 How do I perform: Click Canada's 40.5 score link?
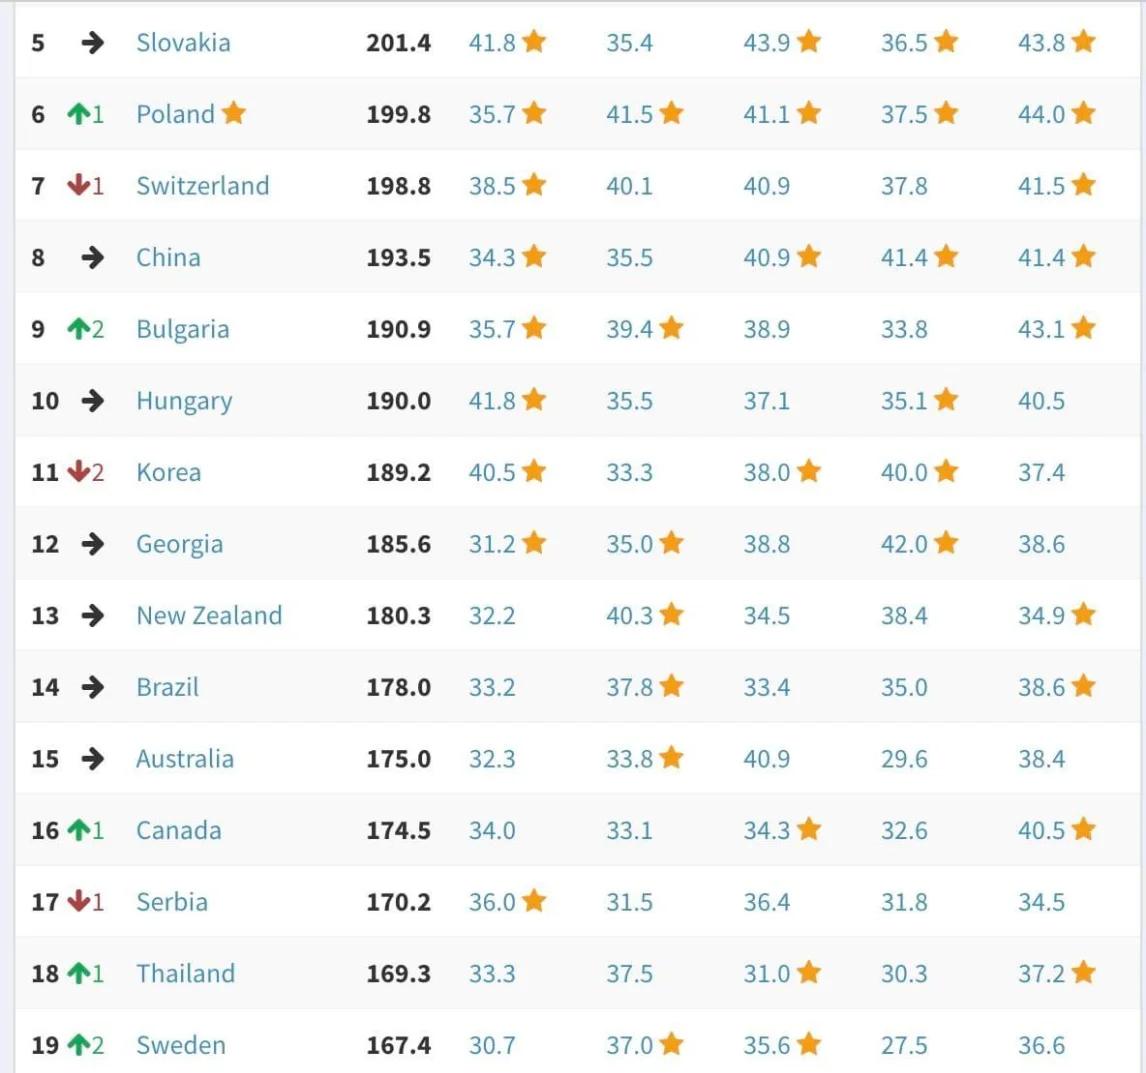coord(1041,830)
